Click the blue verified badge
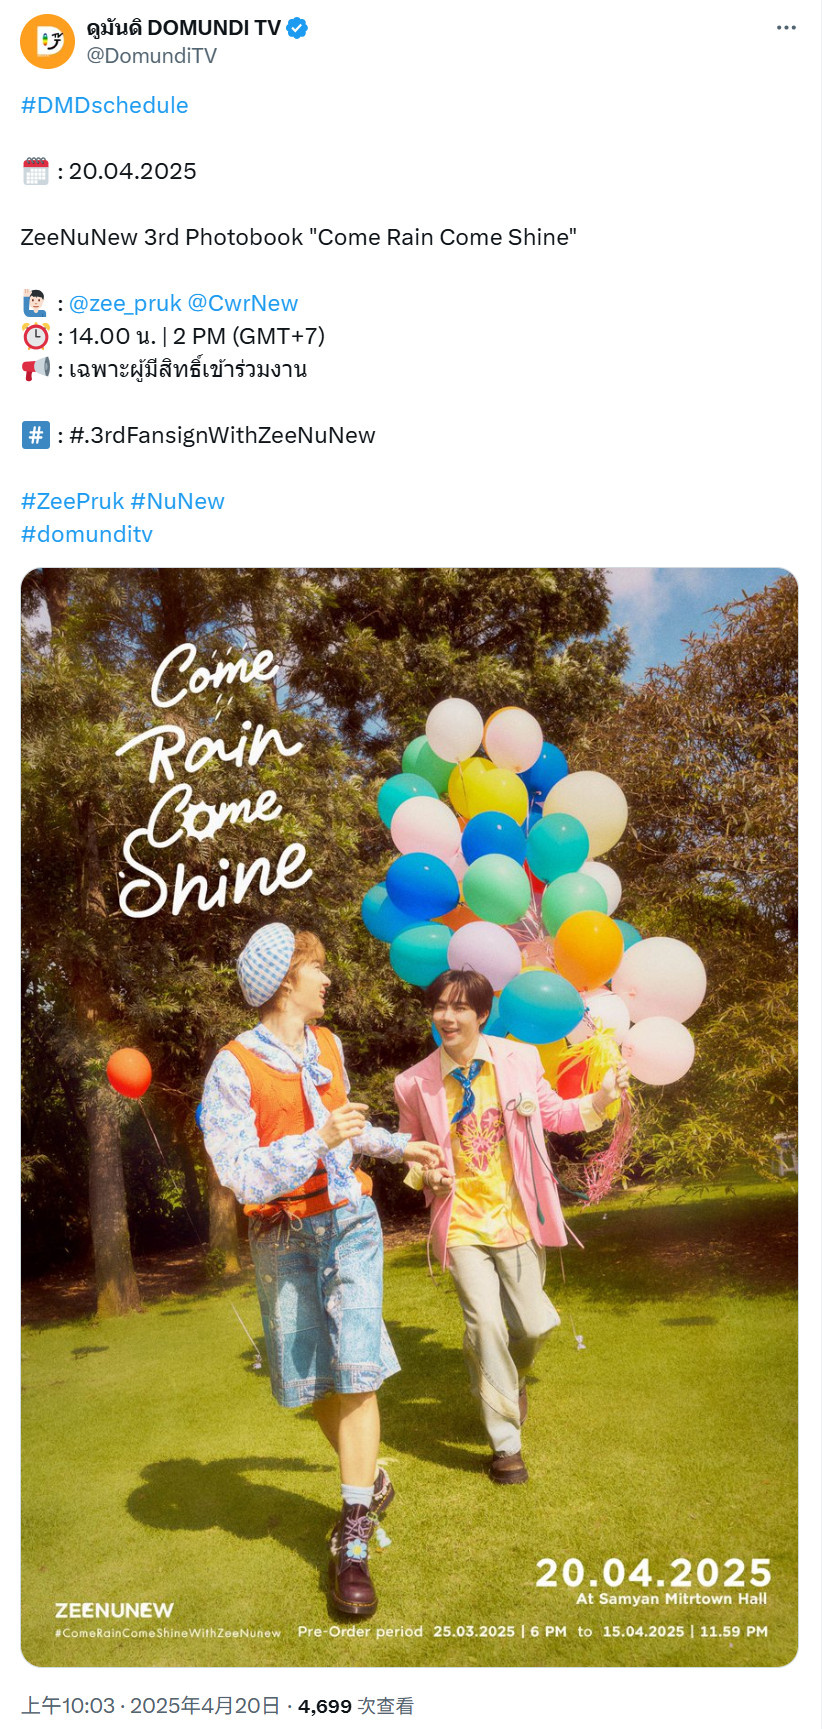822x1729 pixels. pos(297,28)
